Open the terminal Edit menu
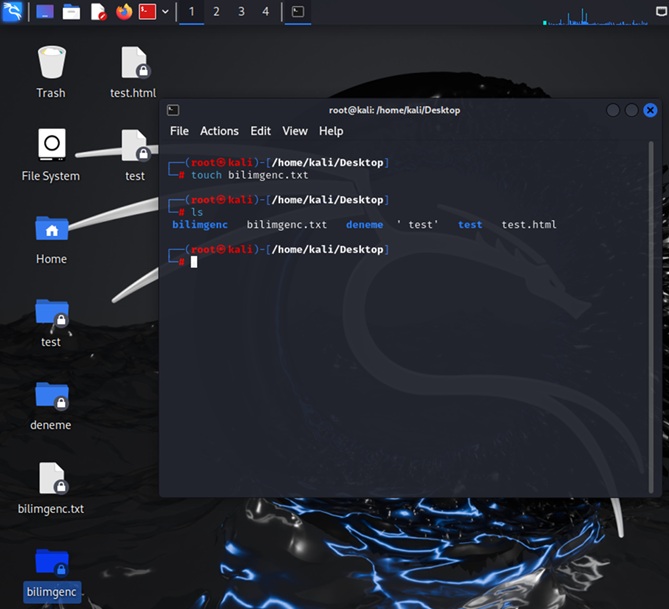The width and height of the screenshot is (669, 609). (260, 131)
